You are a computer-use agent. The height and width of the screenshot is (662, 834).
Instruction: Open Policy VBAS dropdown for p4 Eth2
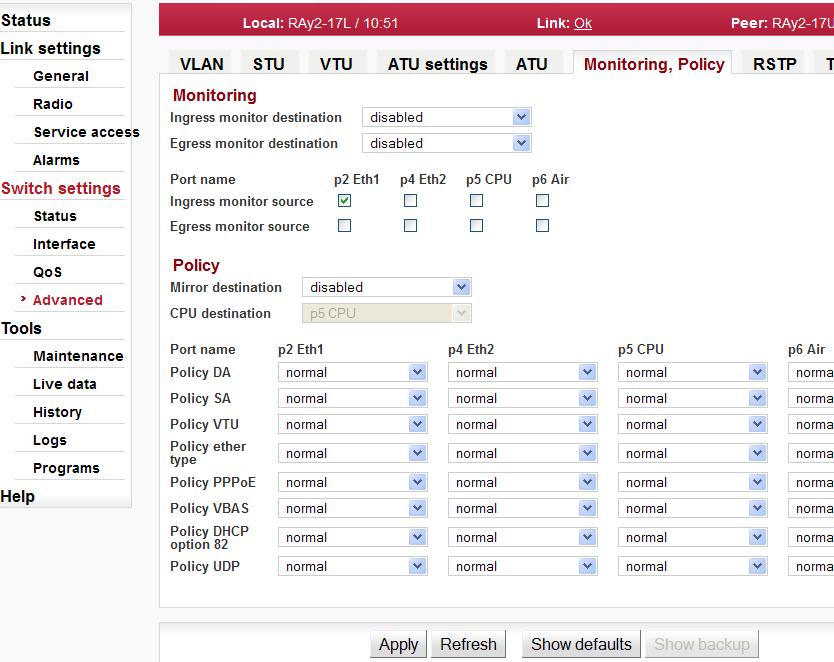click(x=522, y=508)
